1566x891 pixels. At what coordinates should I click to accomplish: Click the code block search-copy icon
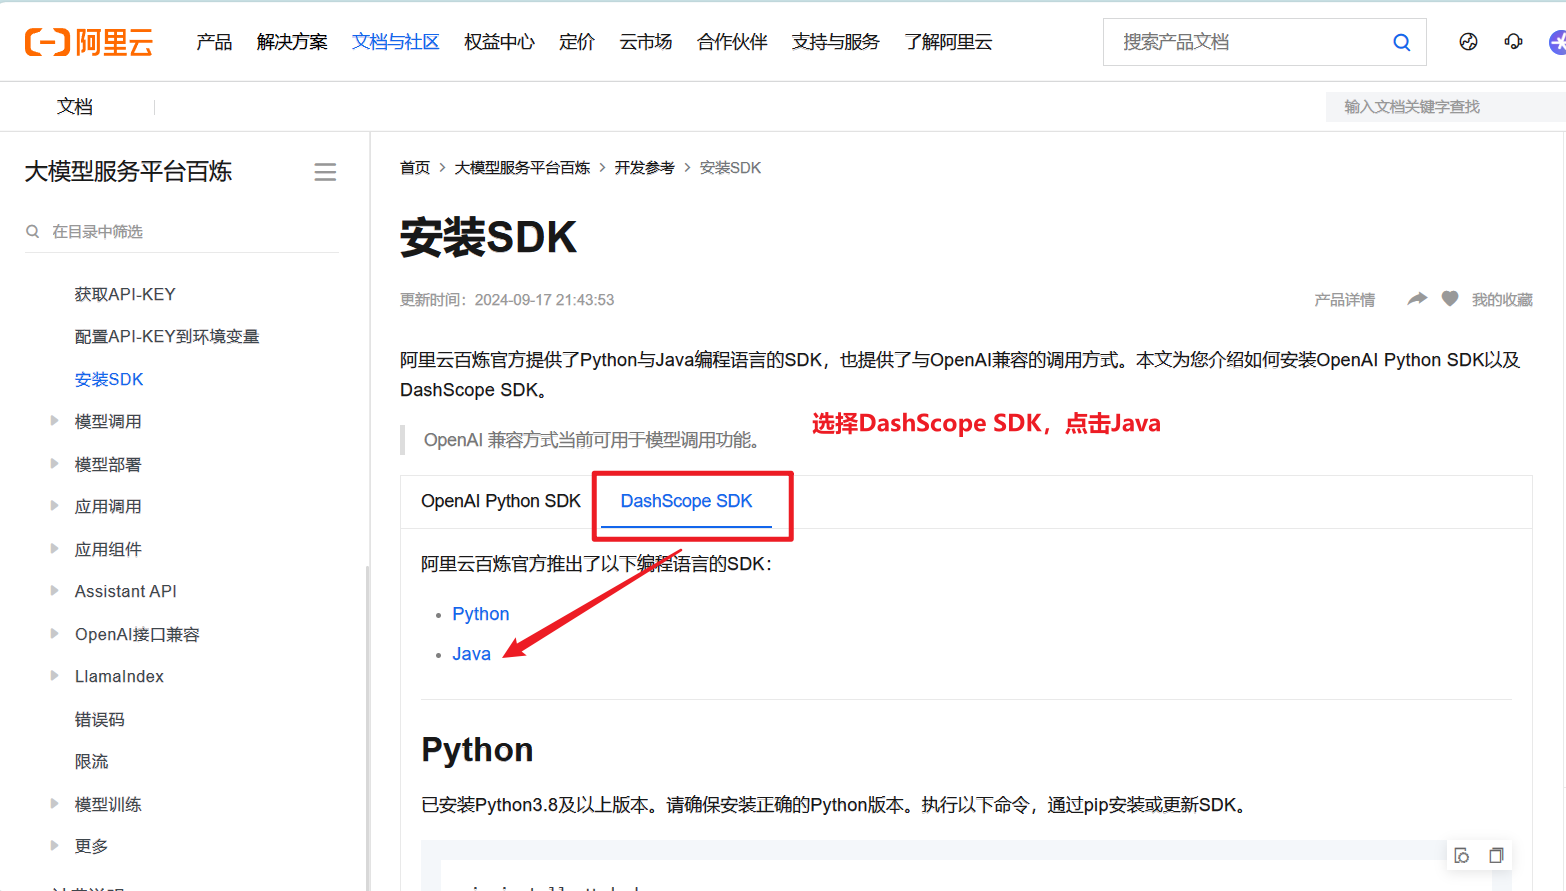[1462, 855]
